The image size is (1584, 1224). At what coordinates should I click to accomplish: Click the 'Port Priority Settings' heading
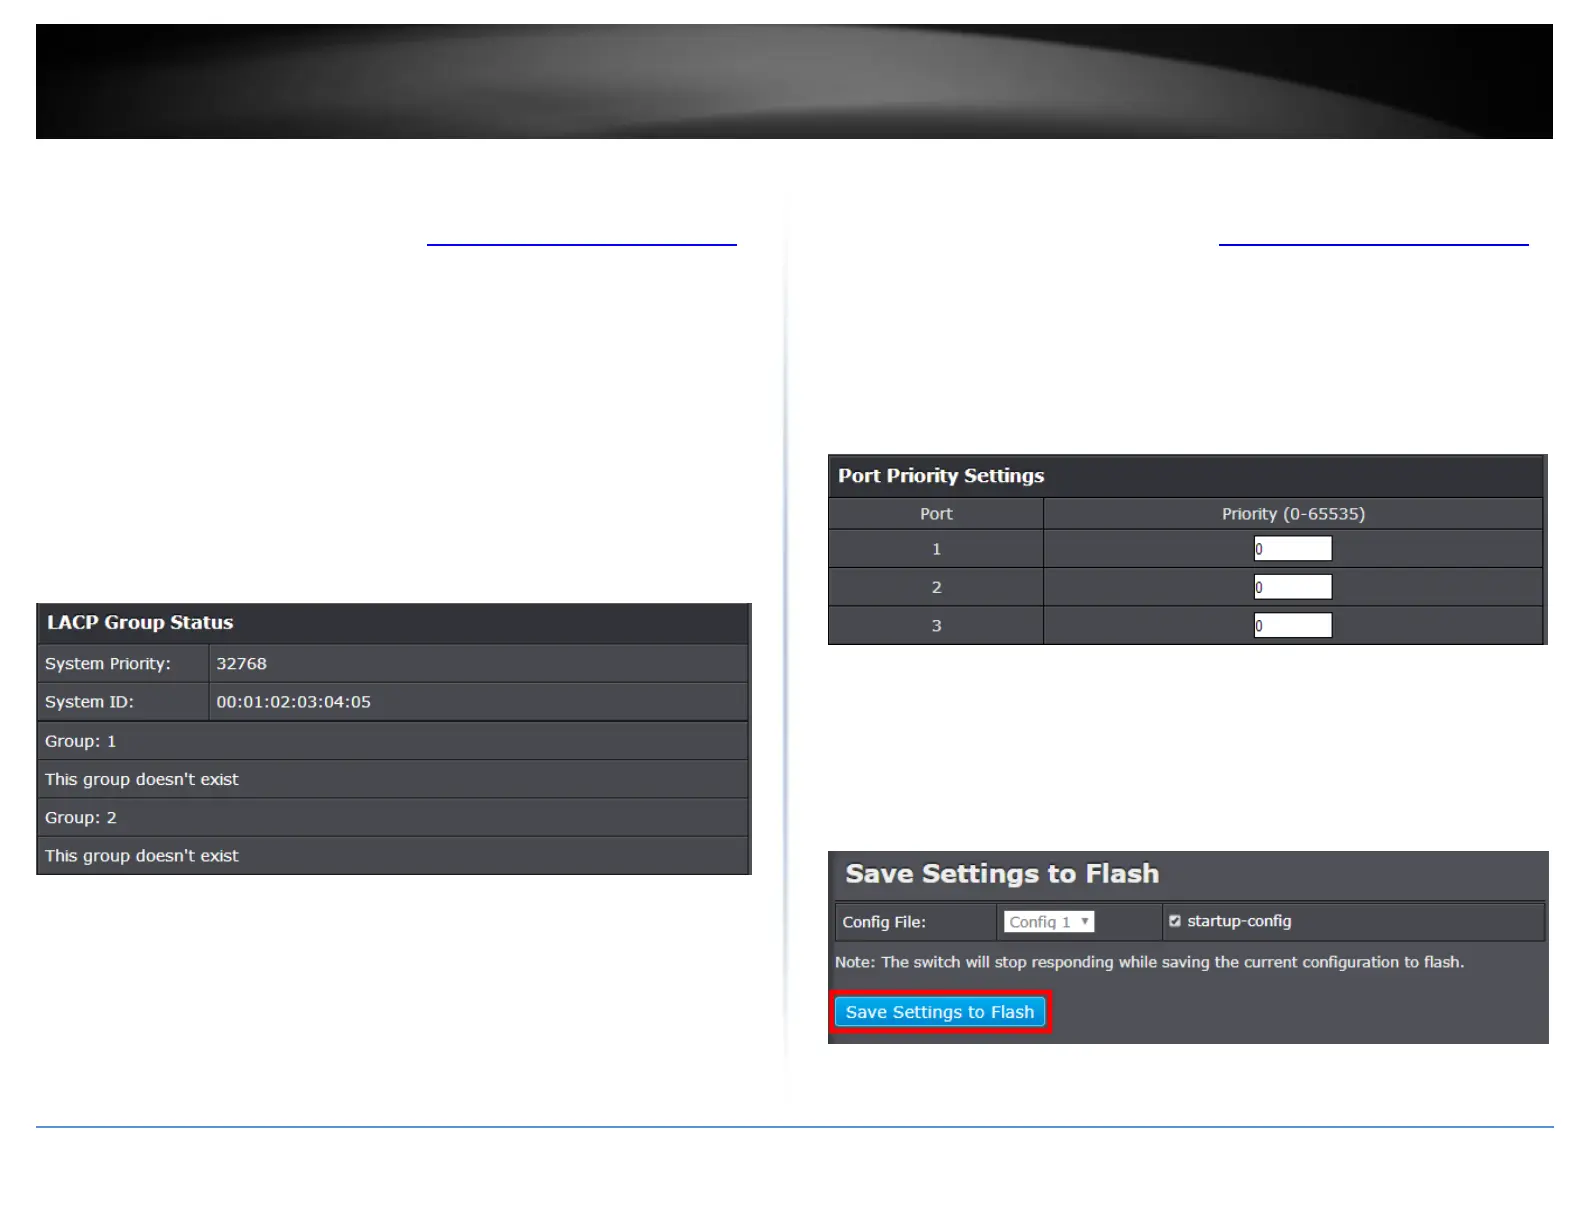click(941, 476)
